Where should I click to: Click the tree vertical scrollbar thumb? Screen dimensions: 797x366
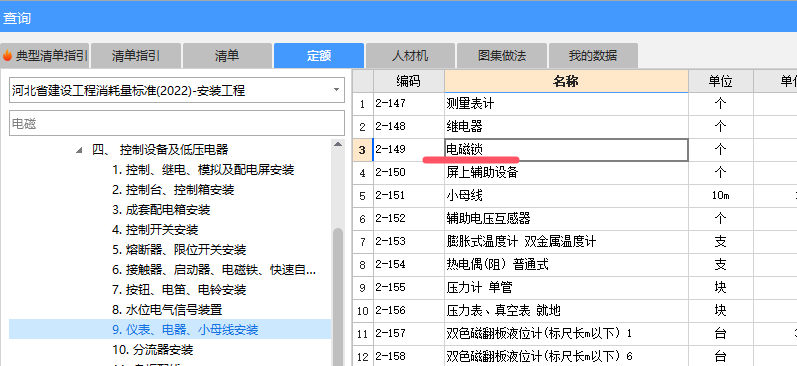(338, 297)
